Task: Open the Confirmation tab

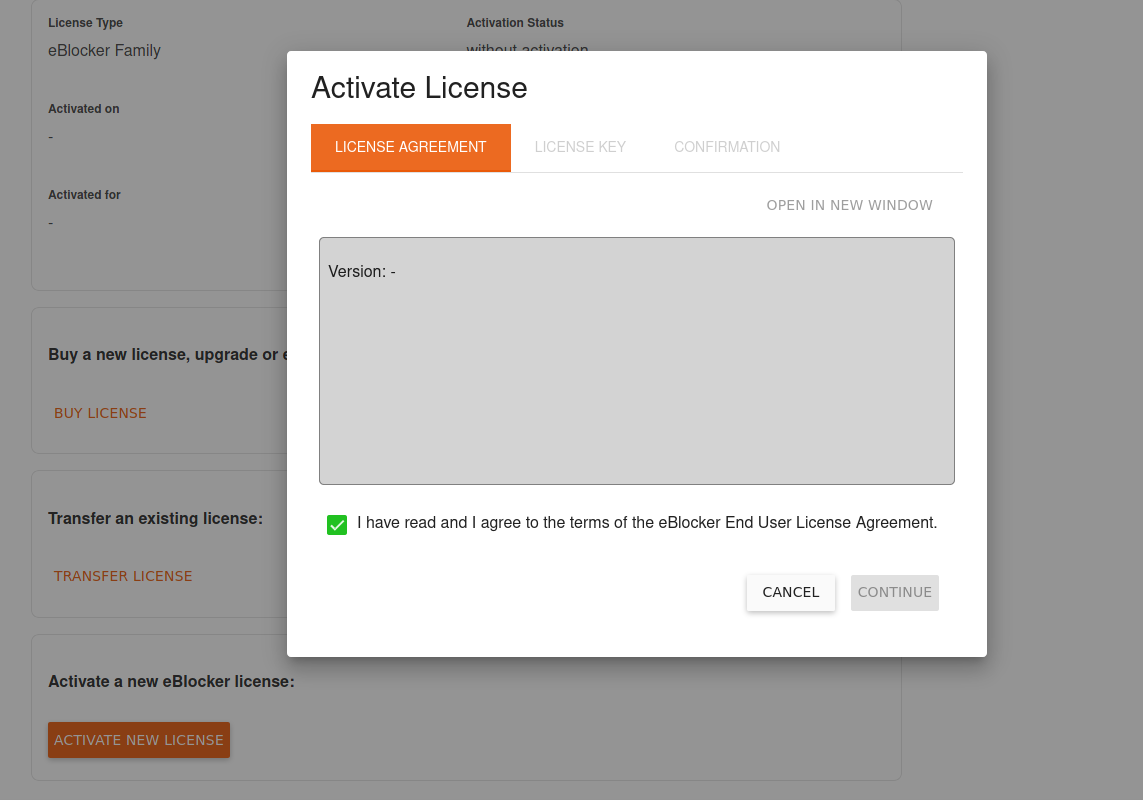Action: click(x=727, y=147)
